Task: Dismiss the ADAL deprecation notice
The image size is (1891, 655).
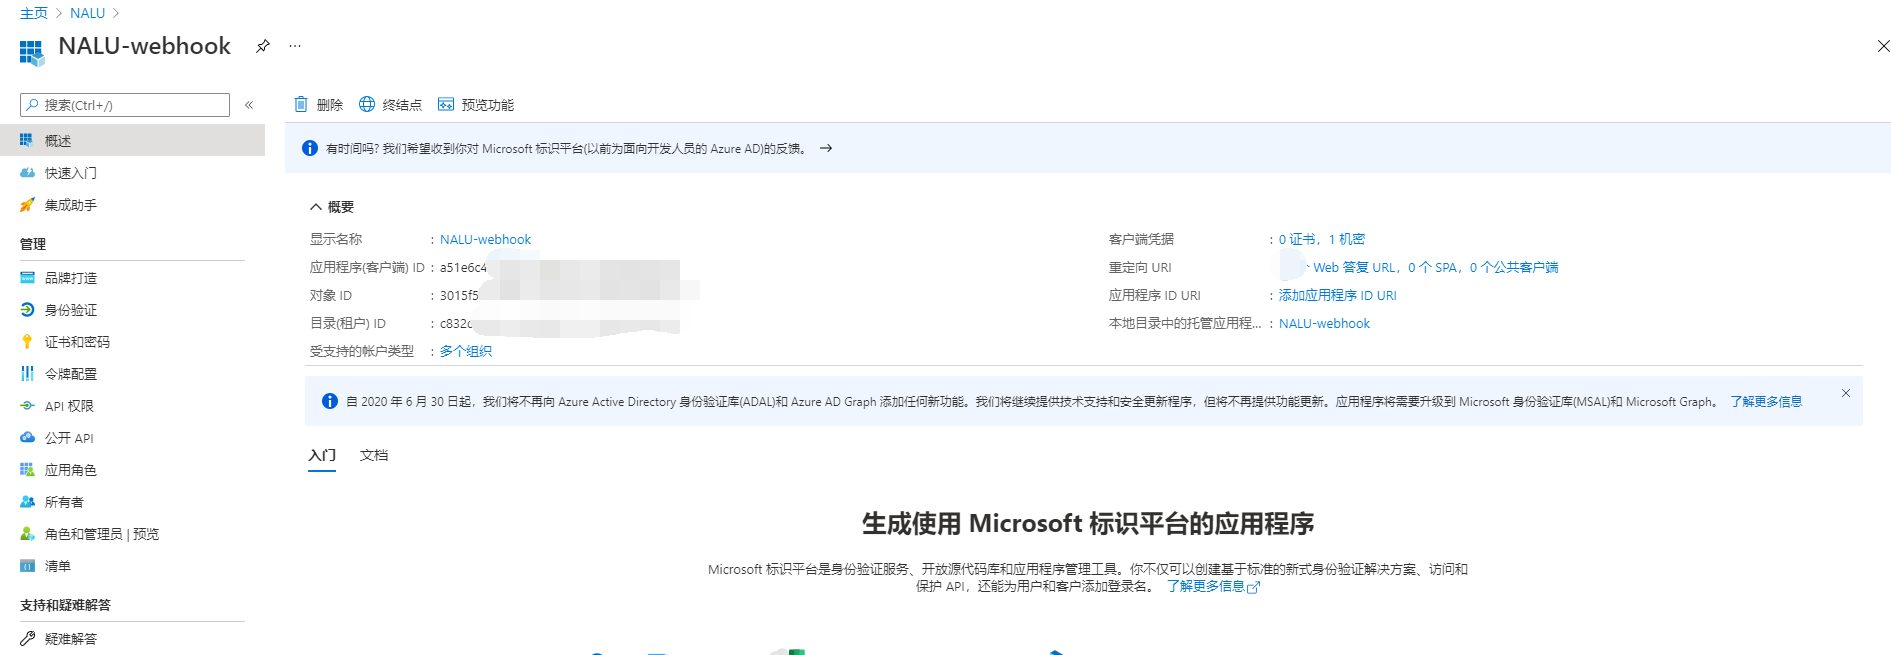Action: point(1846,393)
